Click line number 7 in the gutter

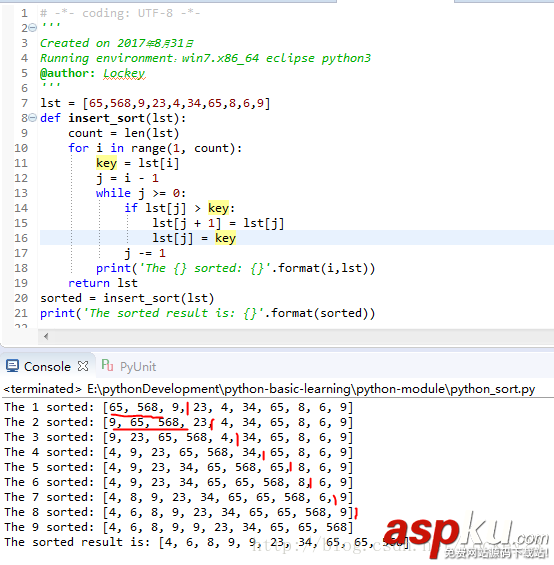(24, 103)
